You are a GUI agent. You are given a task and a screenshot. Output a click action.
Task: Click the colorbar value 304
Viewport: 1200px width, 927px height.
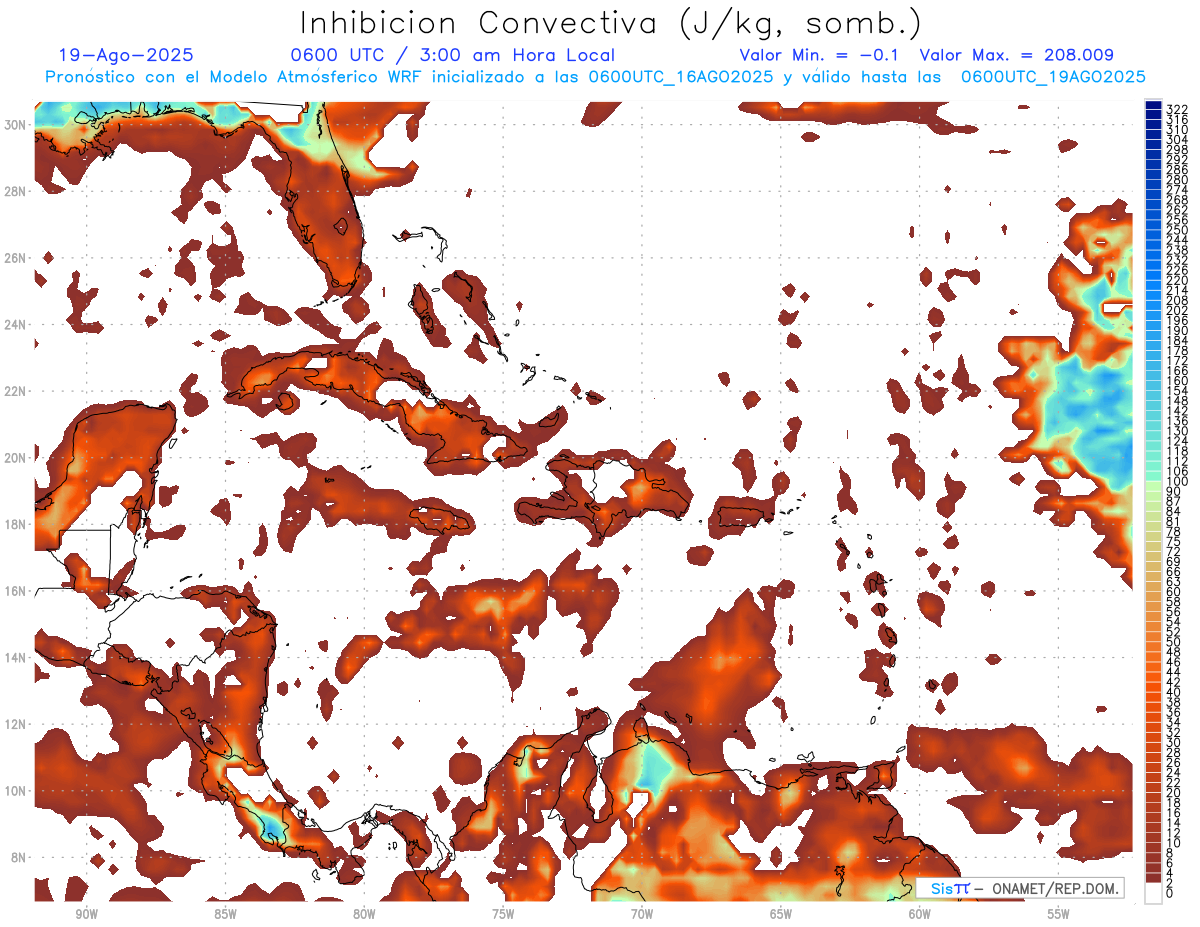coord(1176,140)
